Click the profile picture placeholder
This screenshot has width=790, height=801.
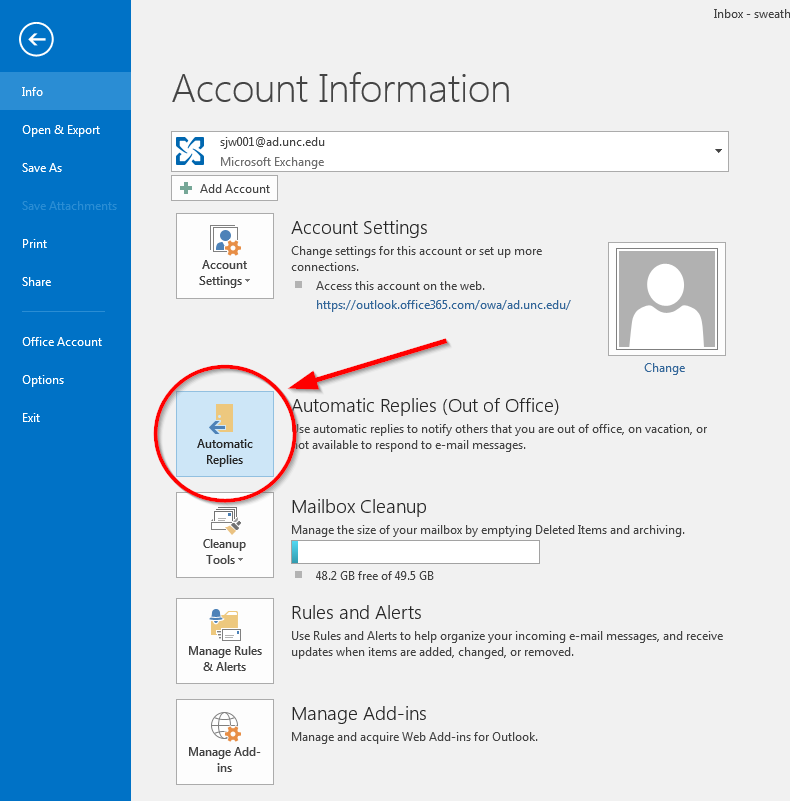point(666,298)
